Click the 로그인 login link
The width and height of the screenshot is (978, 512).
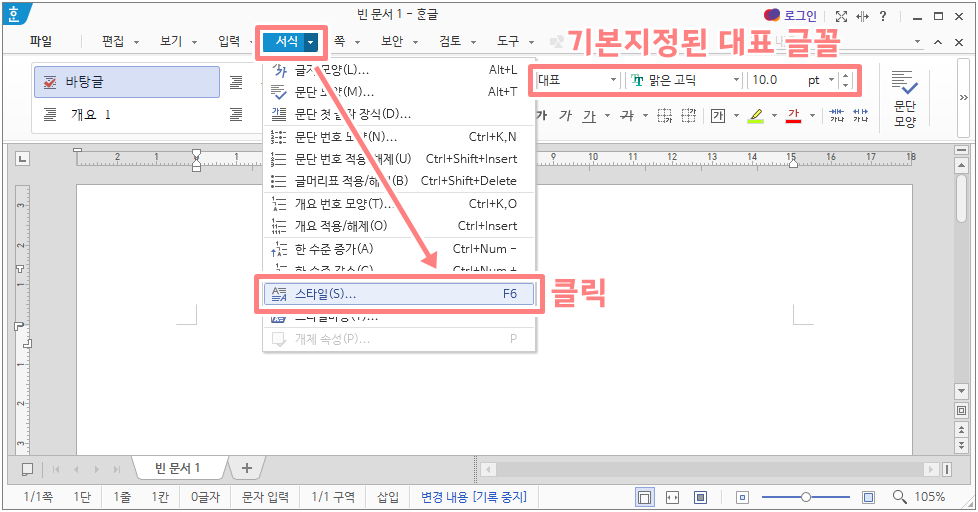pyautogui.click(x=800, y=16)
